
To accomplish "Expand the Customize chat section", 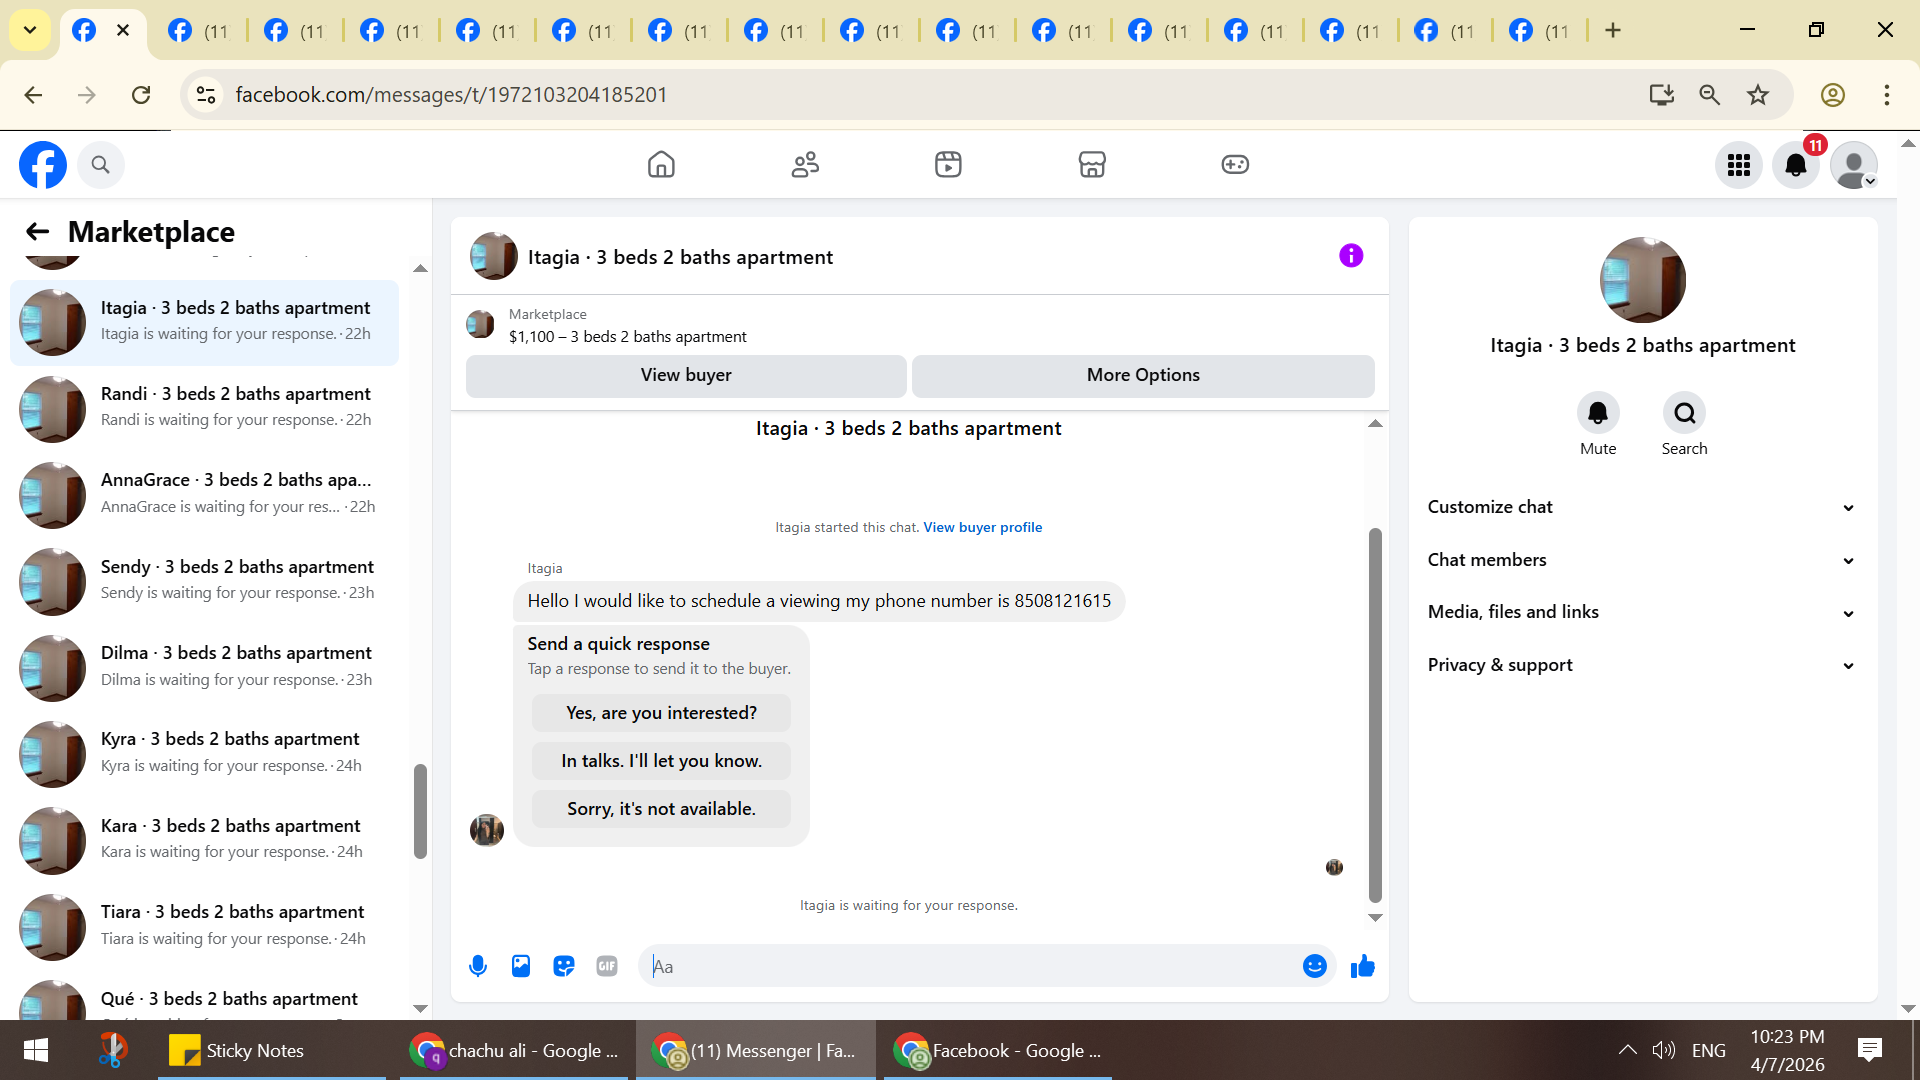I will [x=1642, y=507].
